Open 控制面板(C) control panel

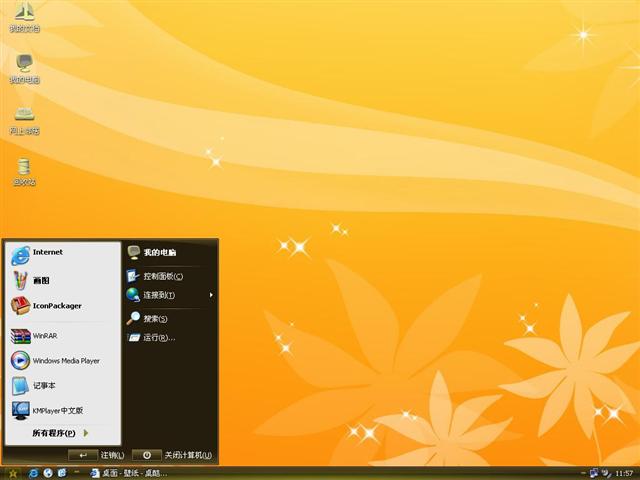pyautogui.click(x=170, y=276)
